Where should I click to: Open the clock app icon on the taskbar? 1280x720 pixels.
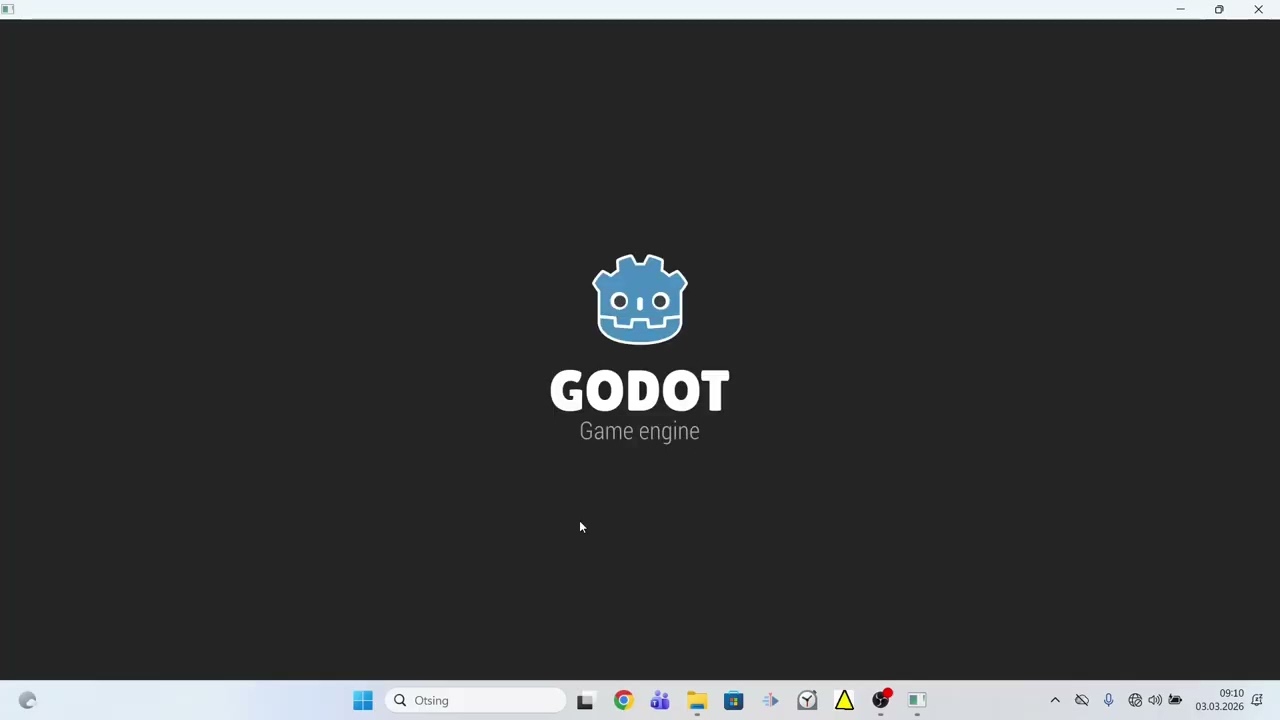pos(807,701)
